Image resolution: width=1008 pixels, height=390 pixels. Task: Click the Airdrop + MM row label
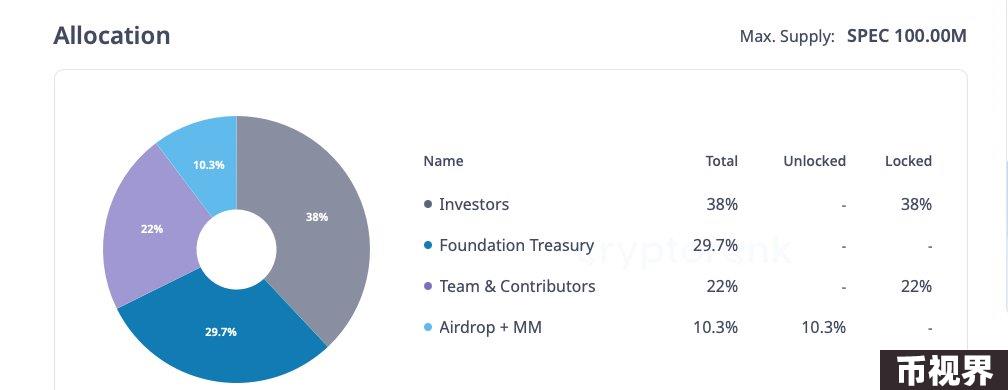coord(490,328)
